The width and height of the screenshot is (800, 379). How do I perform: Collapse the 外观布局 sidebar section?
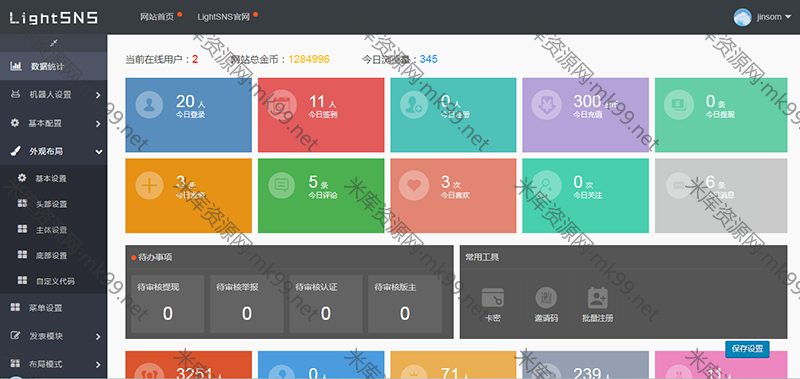[x=53, y=151]
